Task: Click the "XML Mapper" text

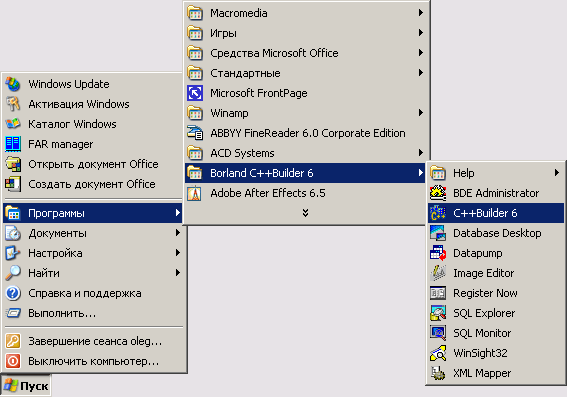Action: 482,373
